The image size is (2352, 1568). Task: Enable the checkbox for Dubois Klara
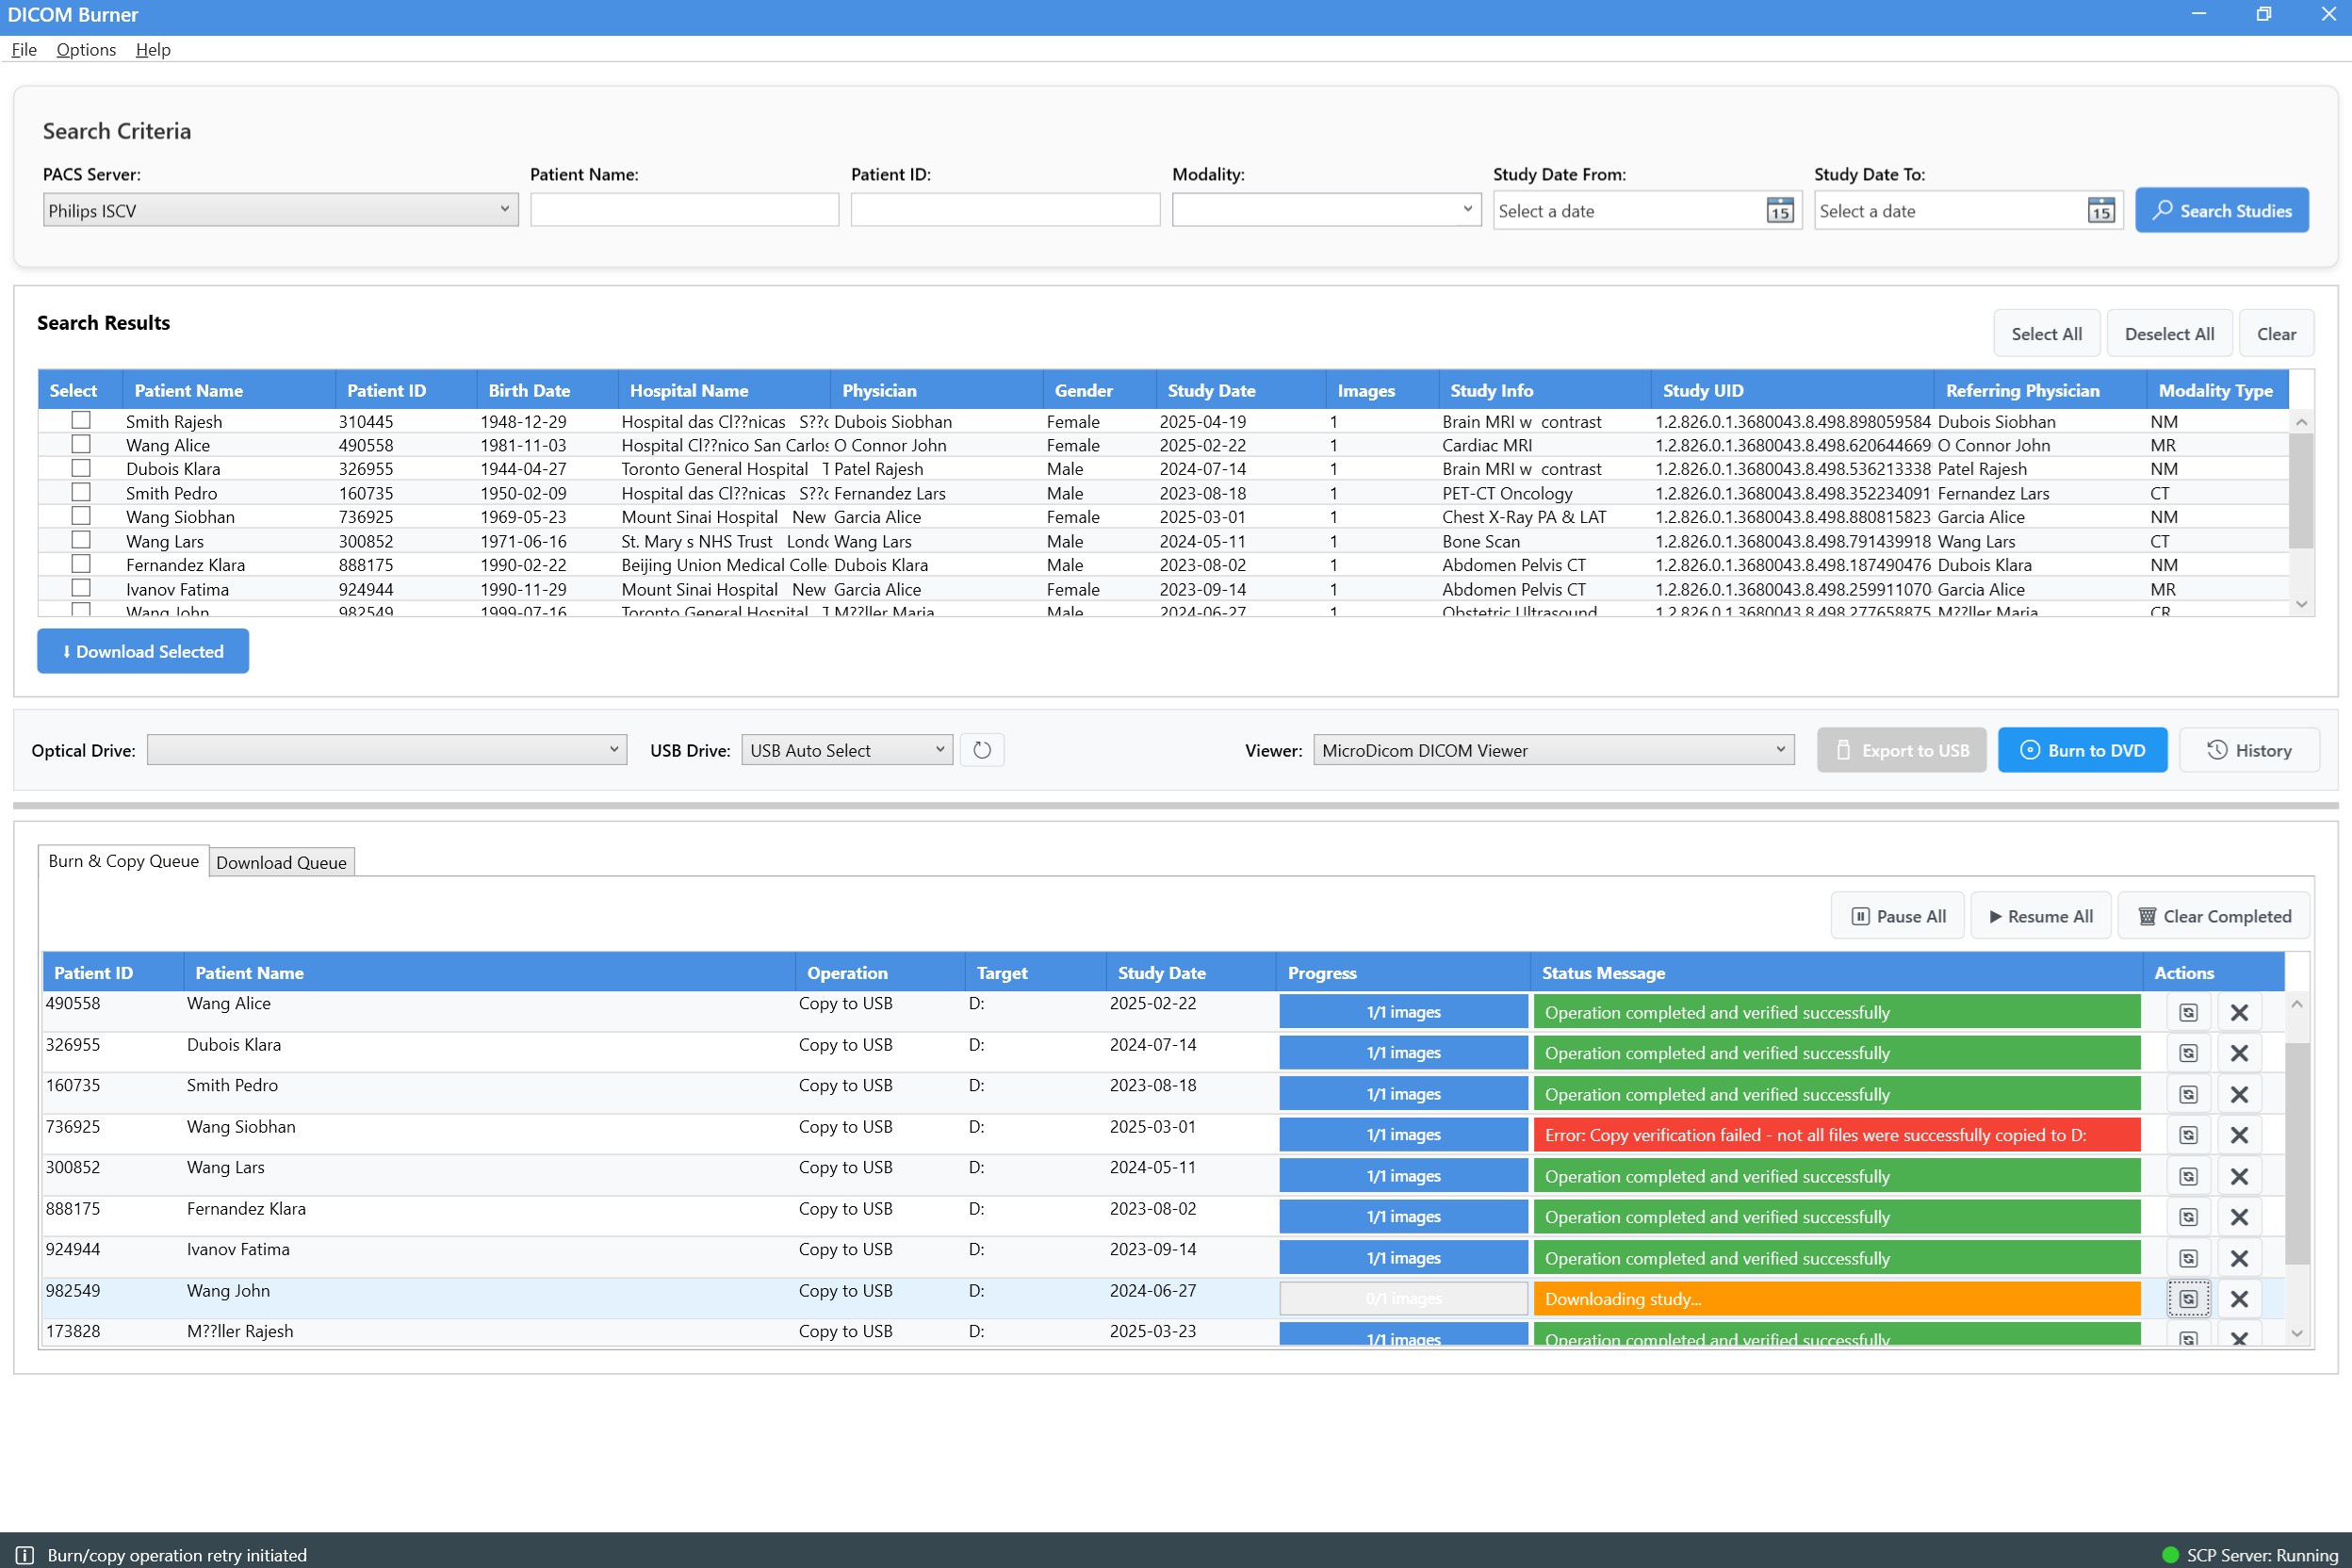click(80, 467)
